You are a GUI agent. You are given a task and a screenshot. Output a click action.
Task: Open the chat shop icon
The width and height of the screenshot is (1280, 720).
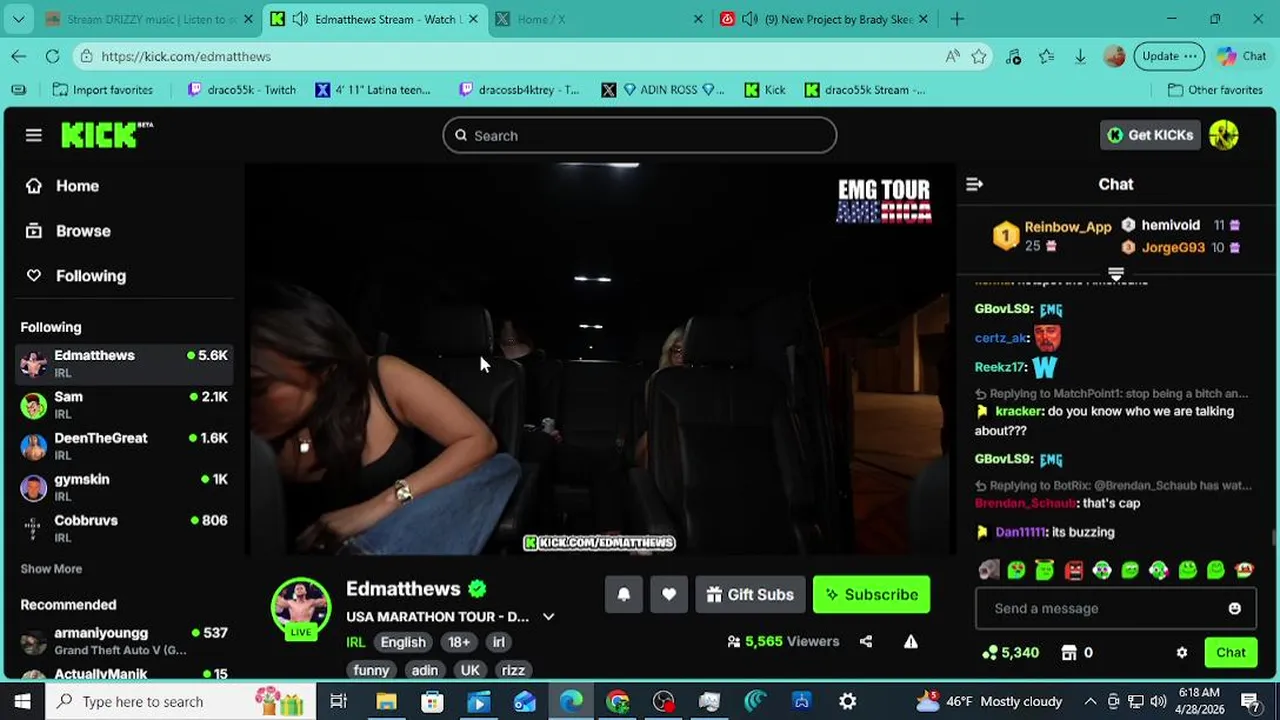click(x=1069, y=652)
